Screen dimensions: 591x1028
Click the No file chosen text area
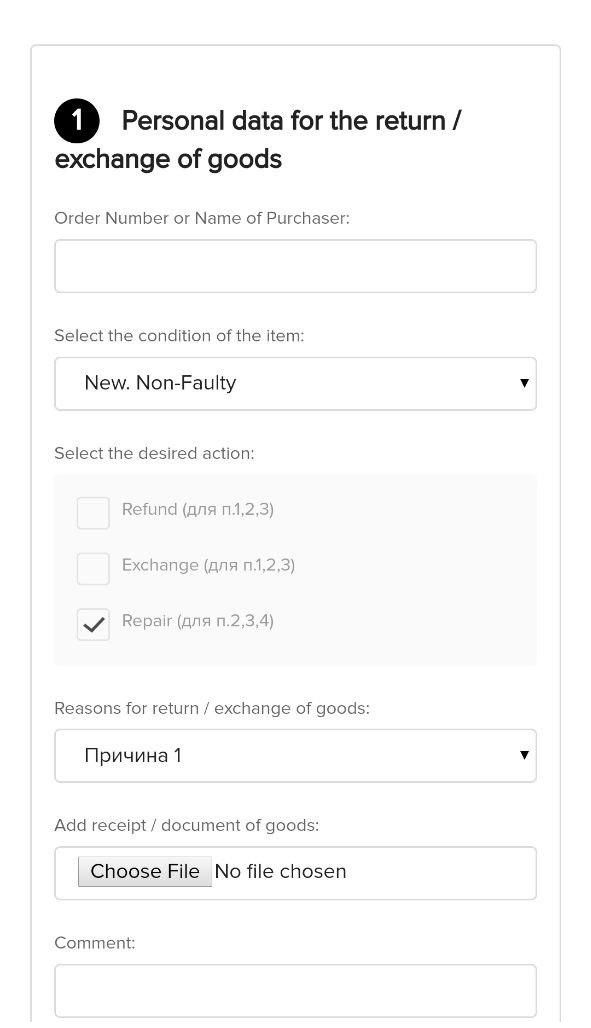[281, 871]
